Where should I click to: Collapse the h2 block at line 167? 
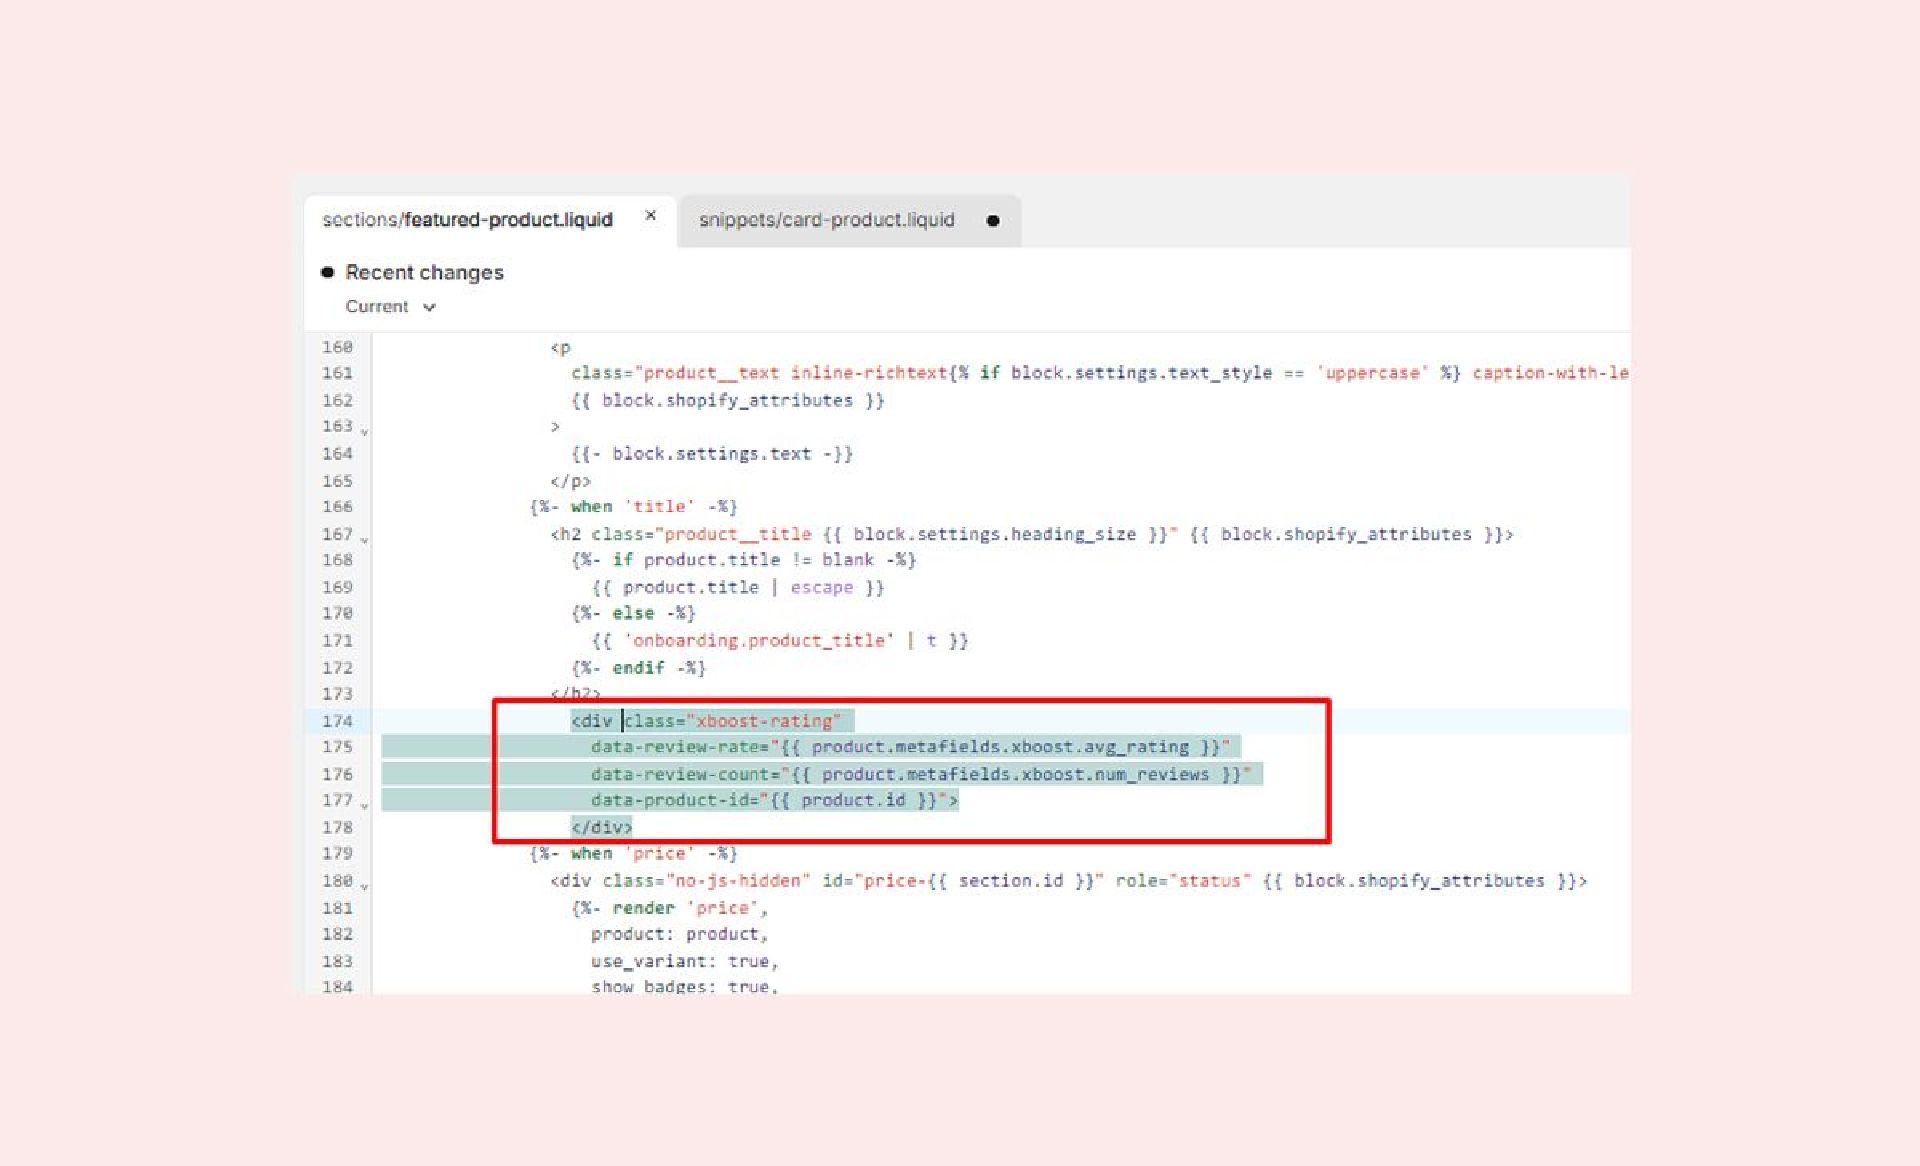click(x=365, y=539)
